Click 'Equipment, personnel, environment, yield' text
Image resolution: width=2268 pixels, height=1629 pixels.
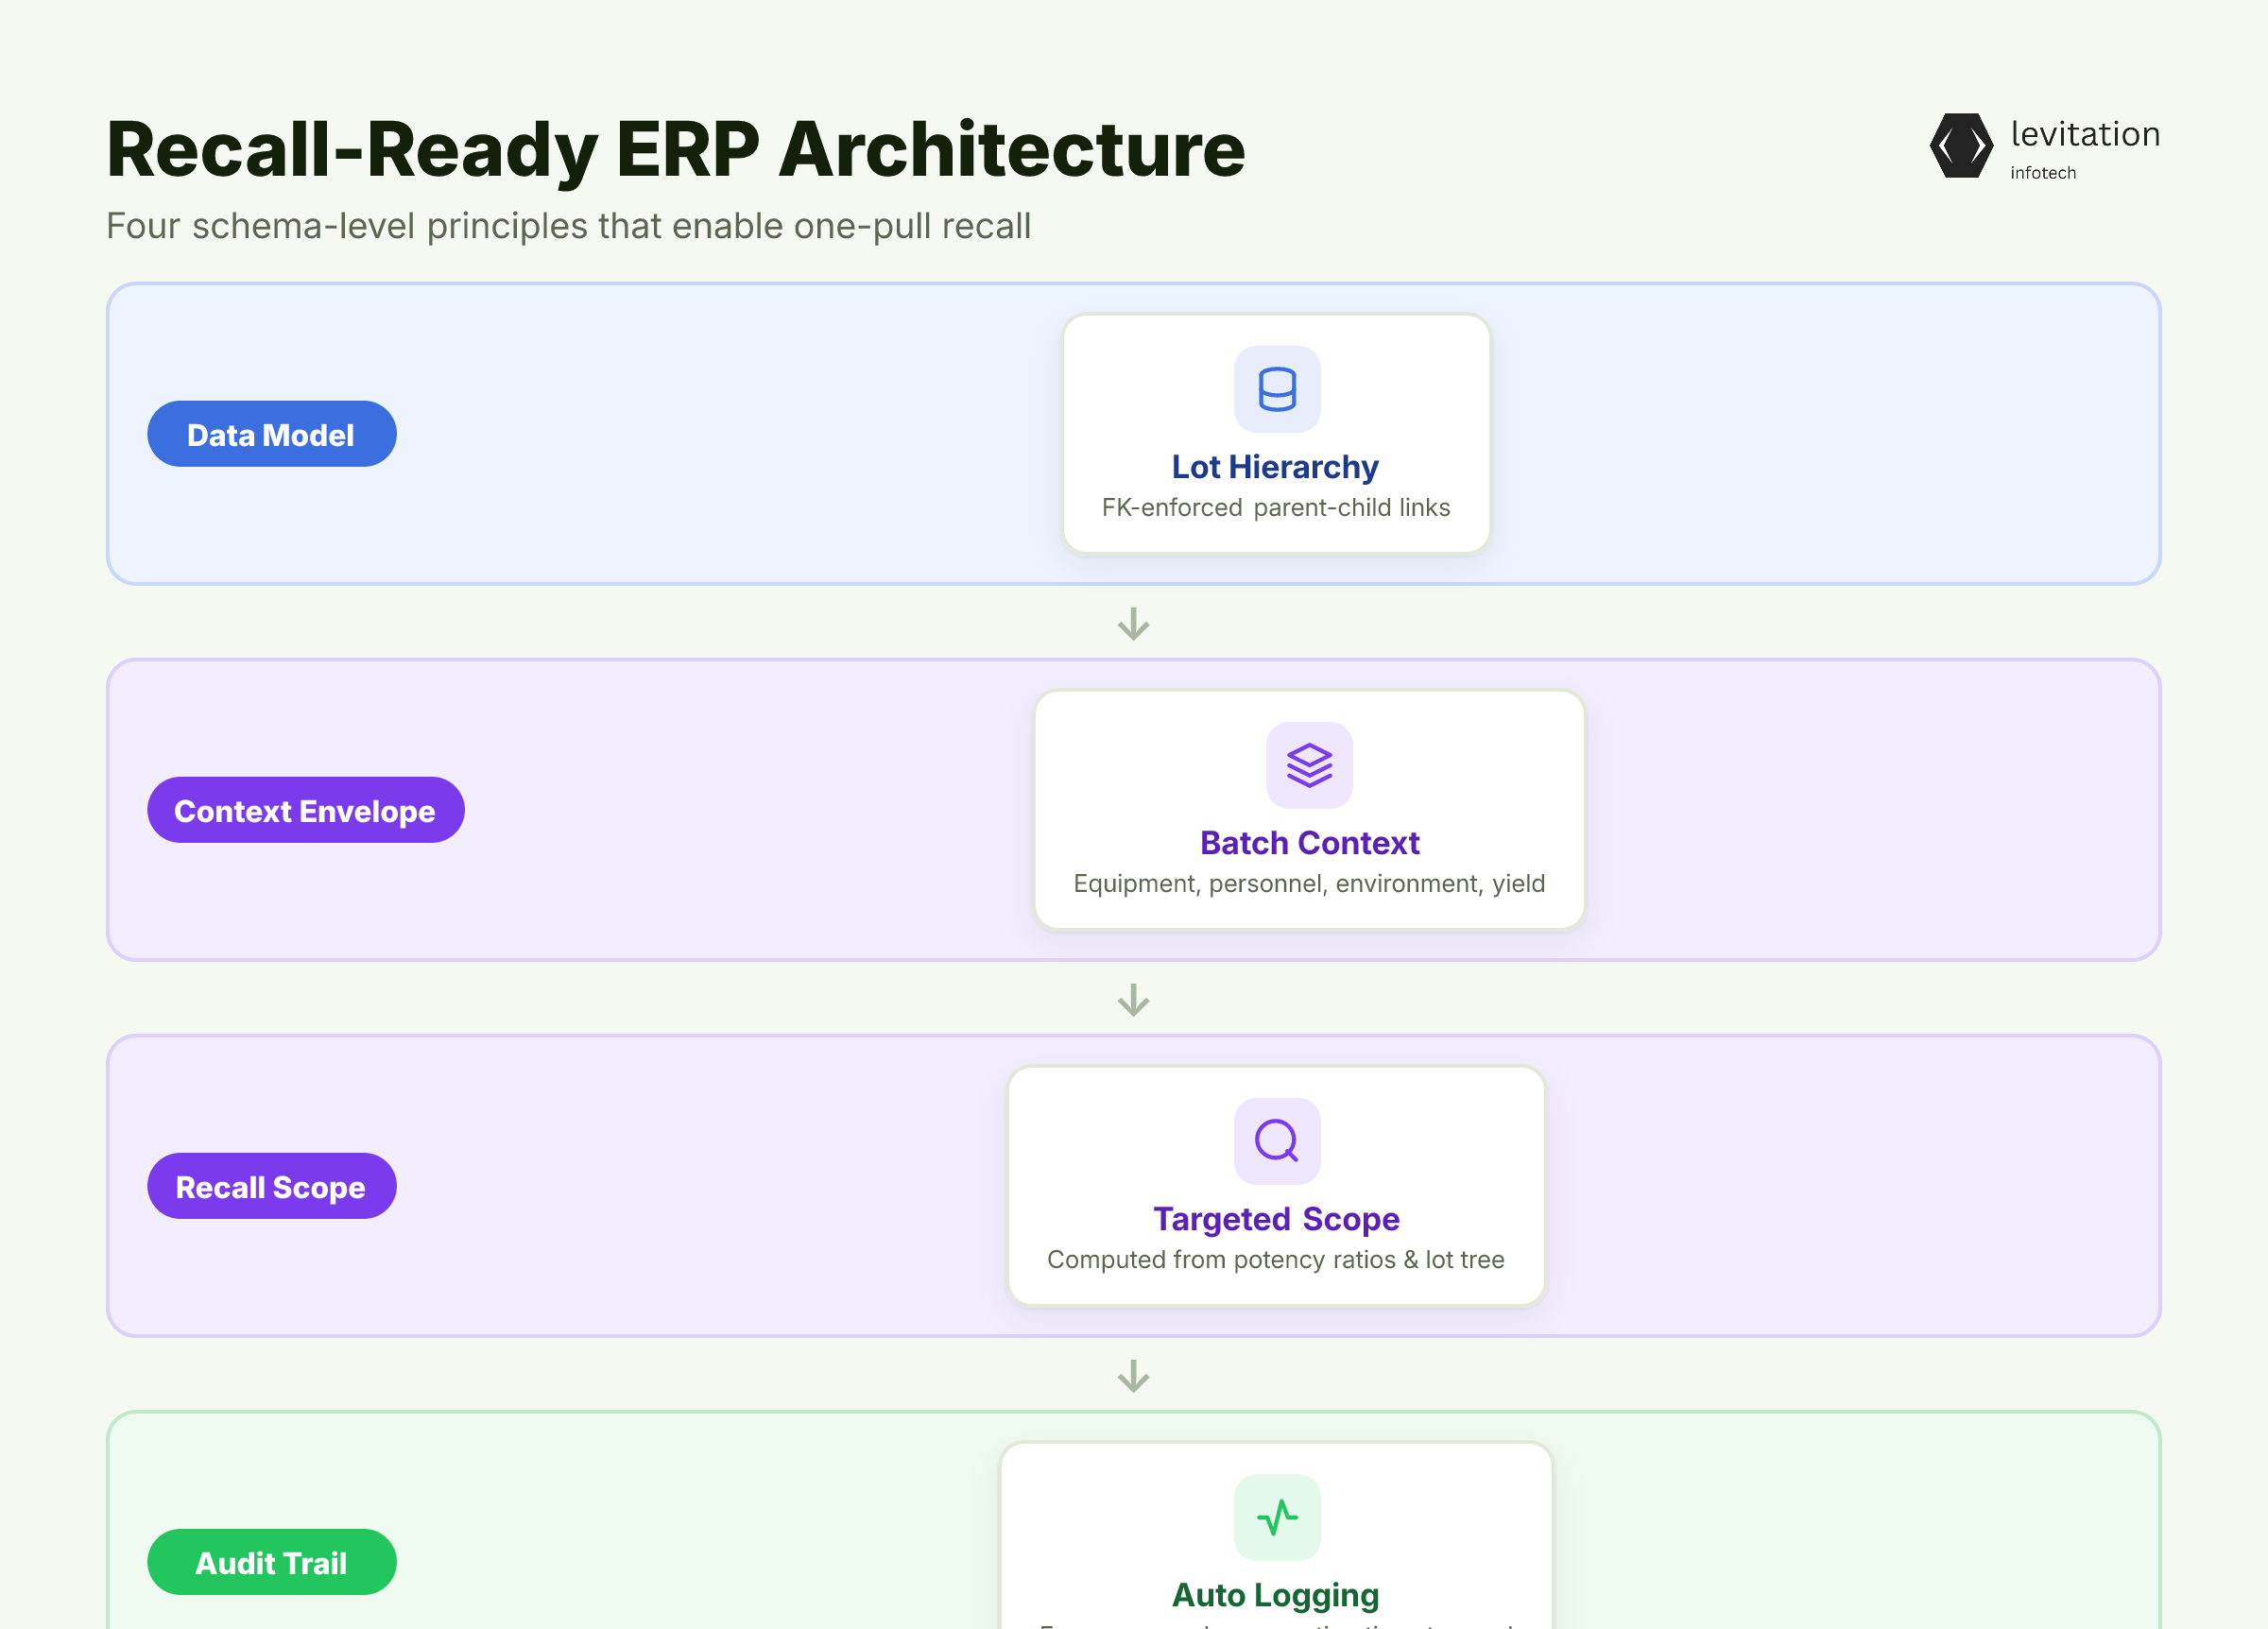pos(1309,884)
